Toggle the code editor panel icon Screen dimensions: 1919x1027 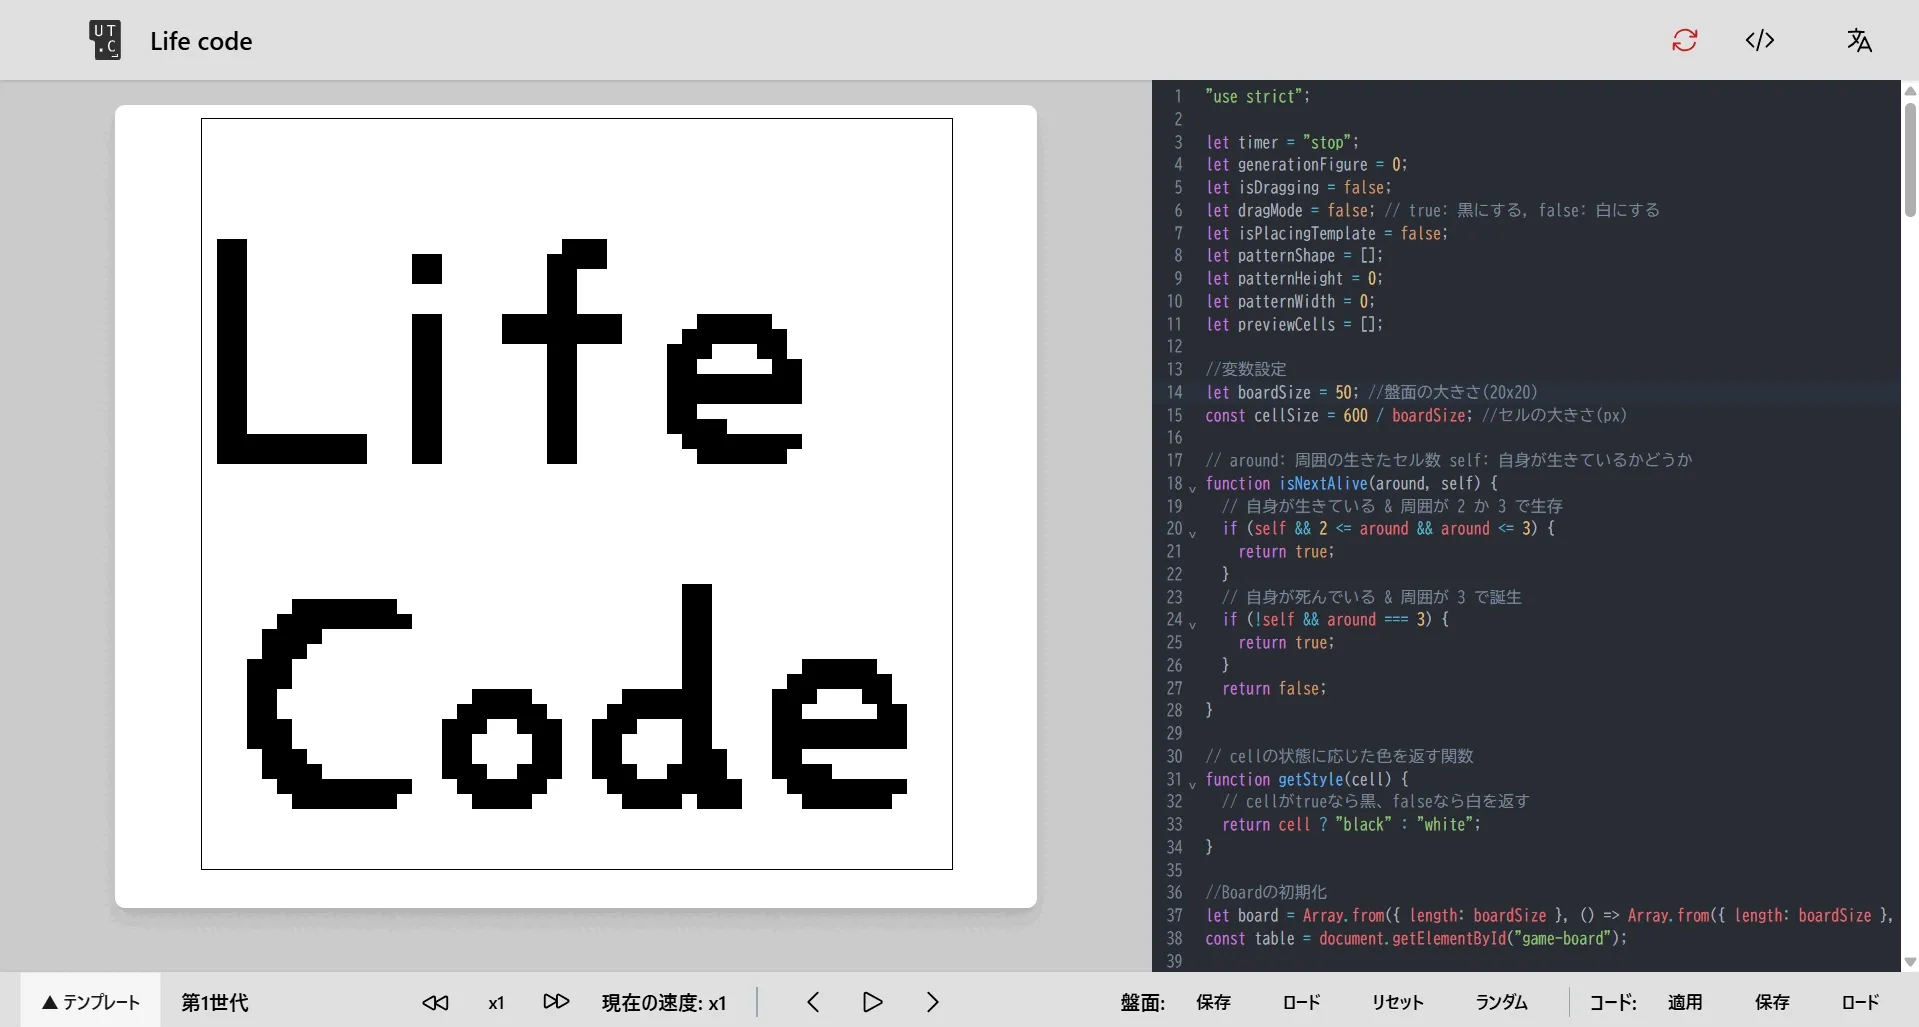(1761, 40)
